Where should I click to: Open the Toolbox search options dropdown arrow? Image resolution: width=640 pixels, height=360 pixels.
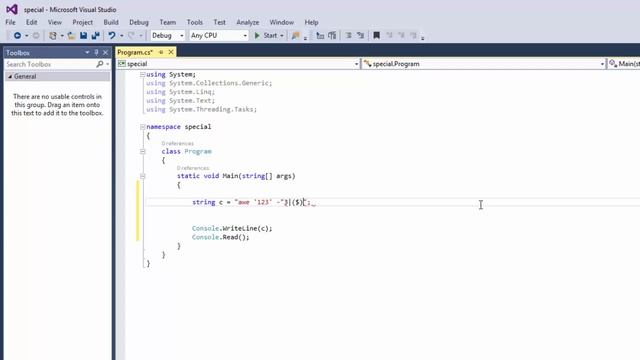tap(107, 64)
